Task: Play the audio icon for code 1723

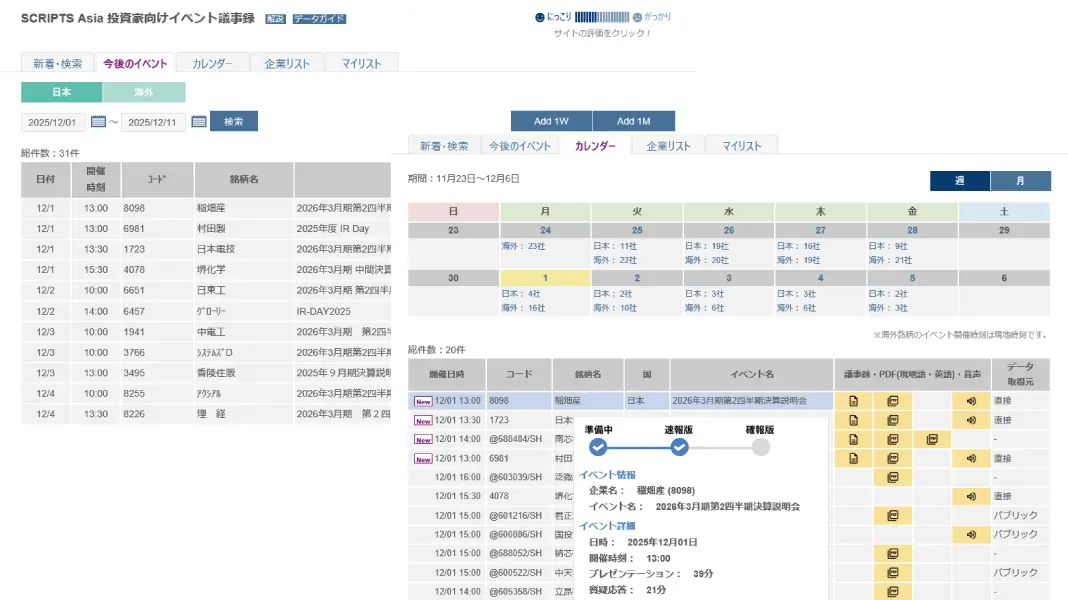Action: (x=971, y=420)
